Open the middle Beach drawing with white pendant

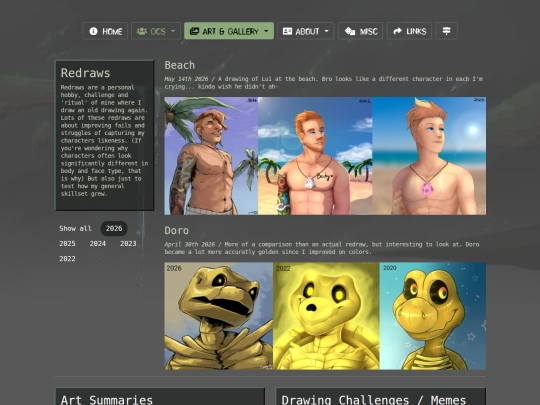(315, 156)
